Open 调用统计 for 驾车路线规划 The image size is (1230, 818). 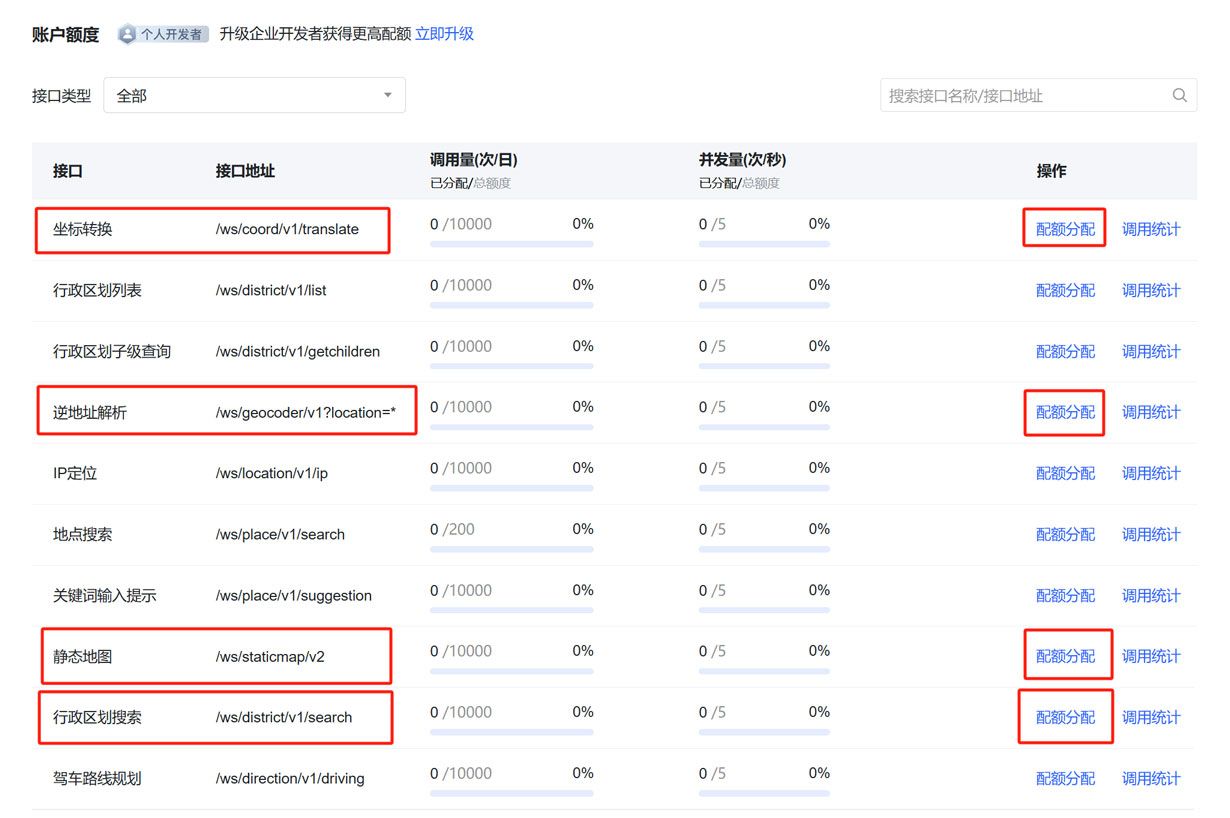1151,778
